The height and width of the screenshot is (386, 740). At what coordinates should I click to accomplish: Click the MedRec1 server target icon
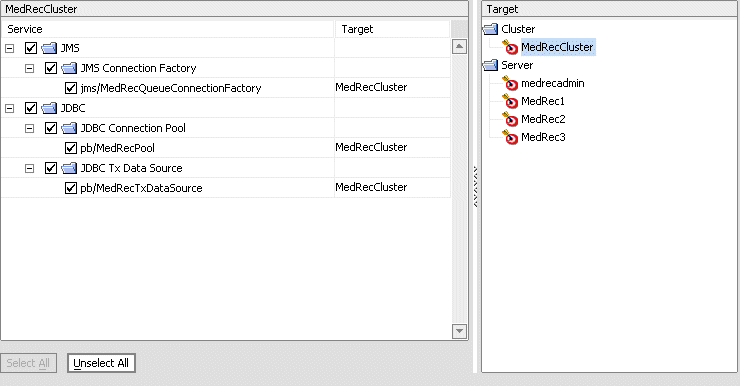point(510,101)
